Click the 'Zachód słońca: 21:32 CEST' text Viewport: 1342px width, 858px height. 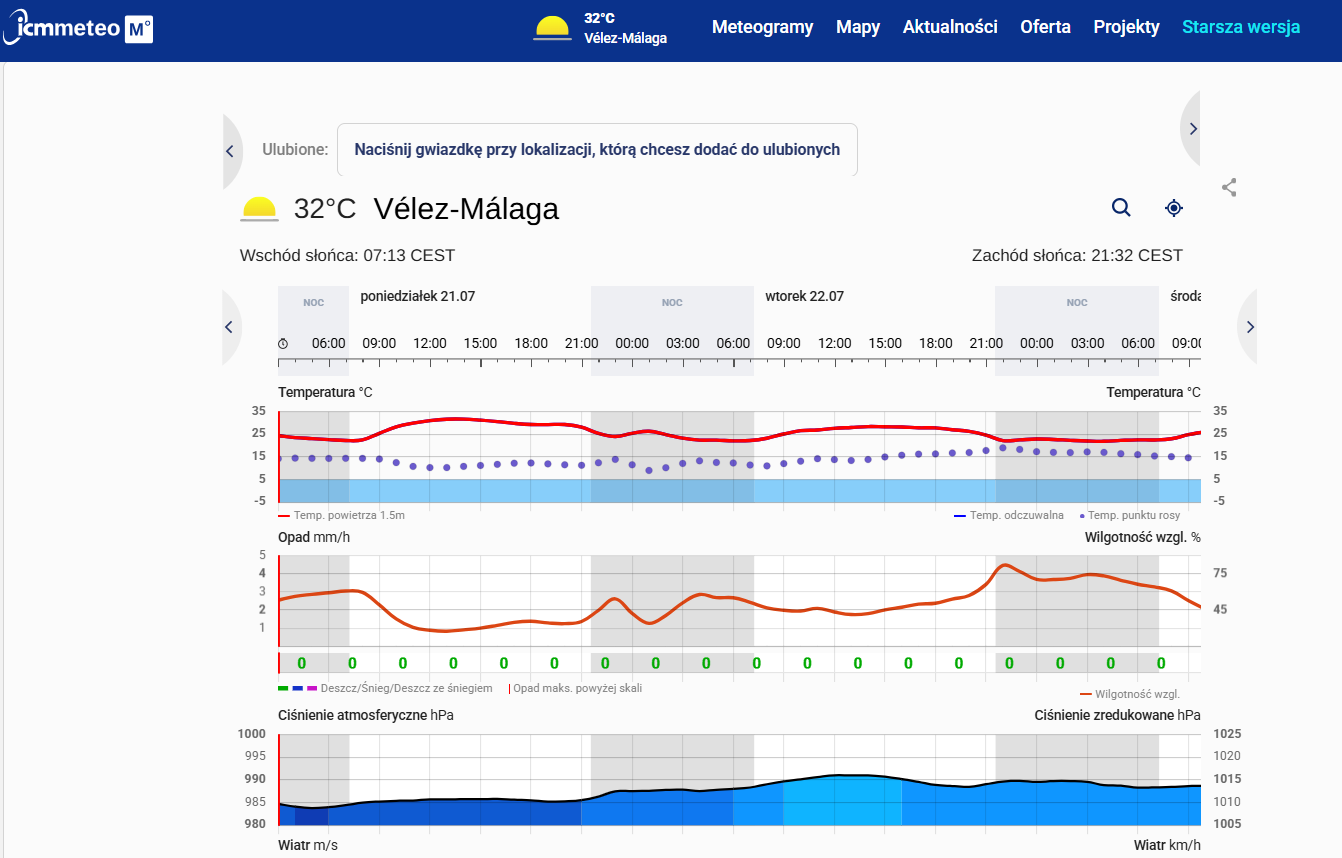(x=1077, y=256)
